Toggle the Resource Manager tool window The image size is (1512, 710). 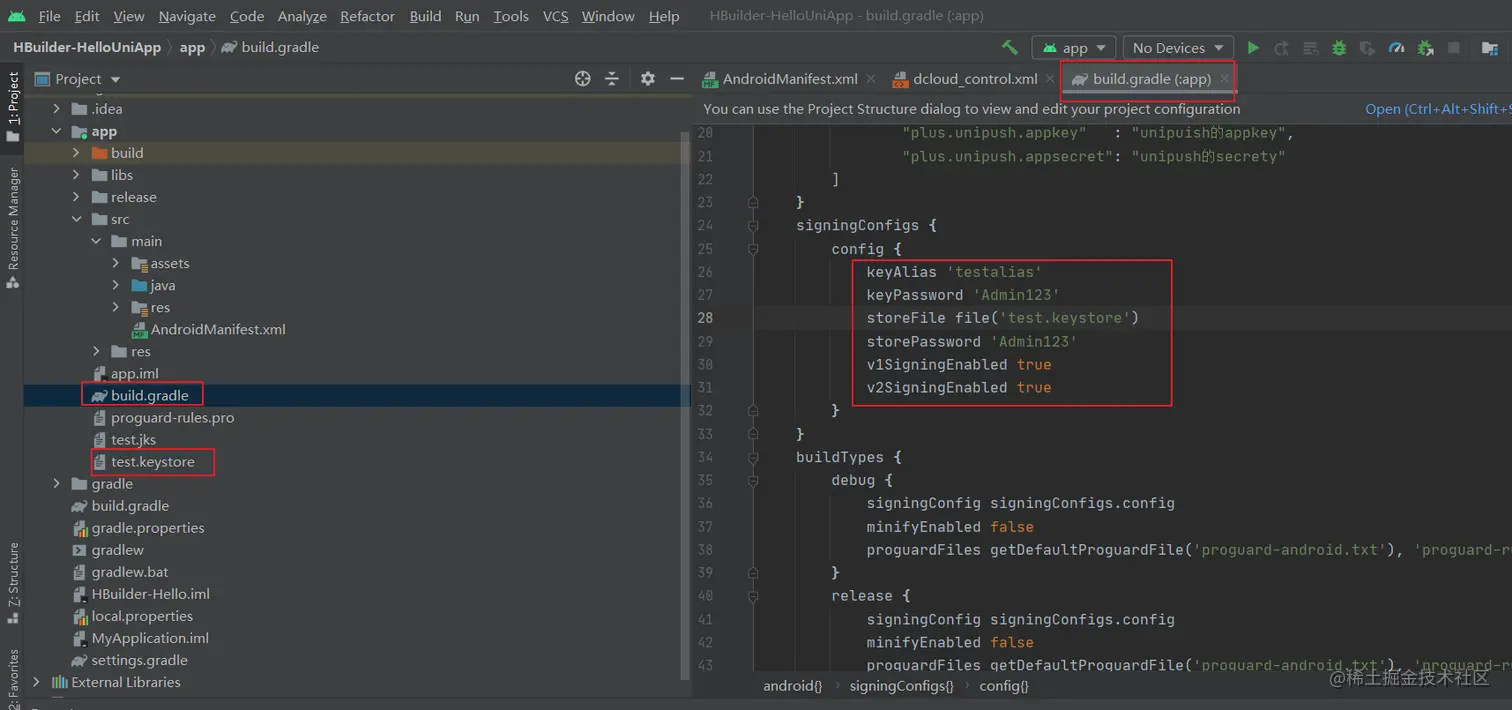pos(13,227)
